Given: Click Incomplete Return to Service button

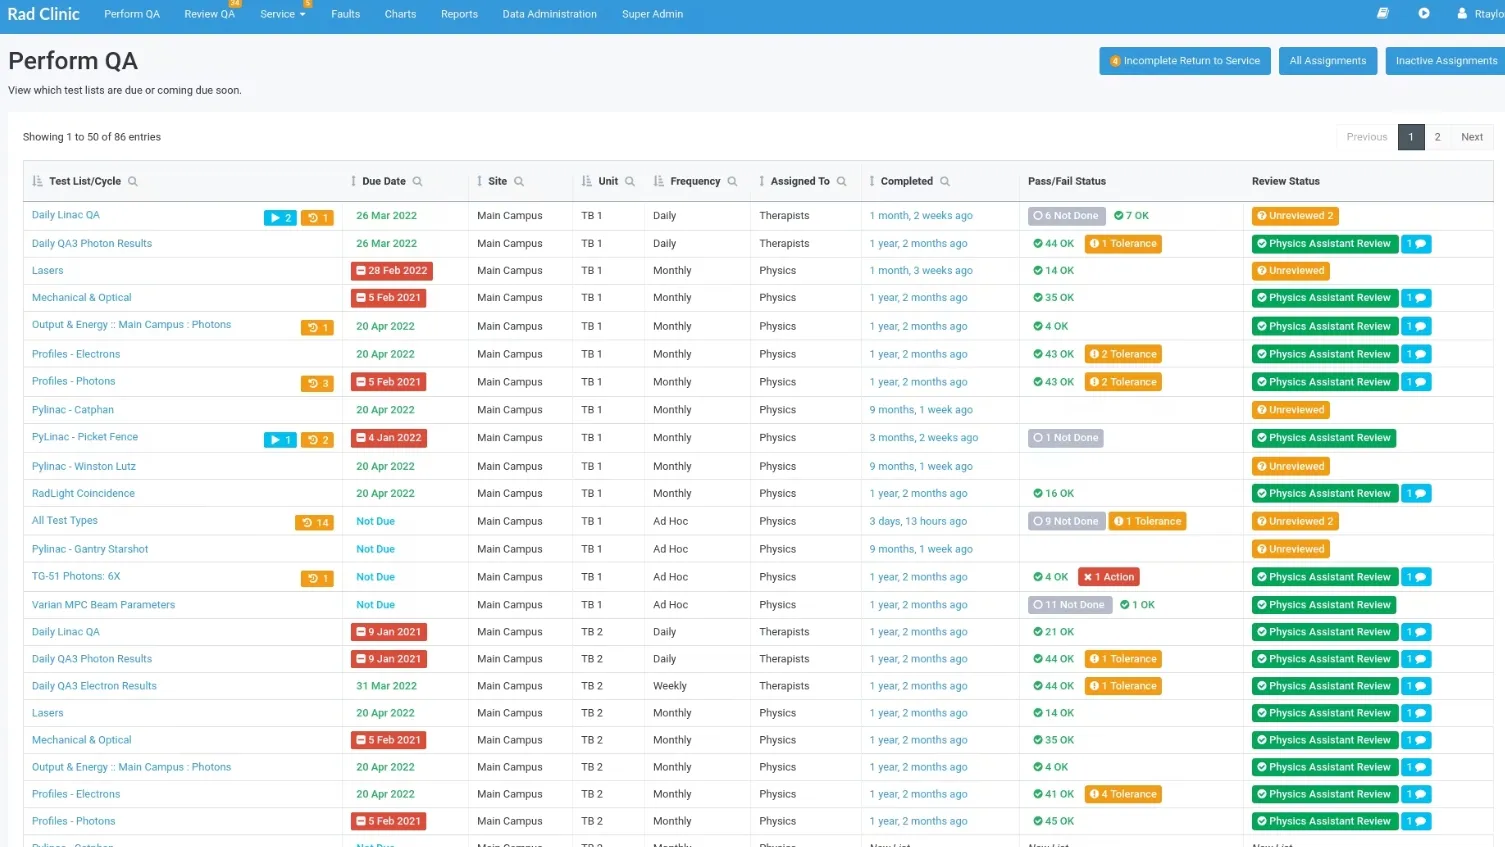Looking at the screenshot, I should coord(1185,61).
